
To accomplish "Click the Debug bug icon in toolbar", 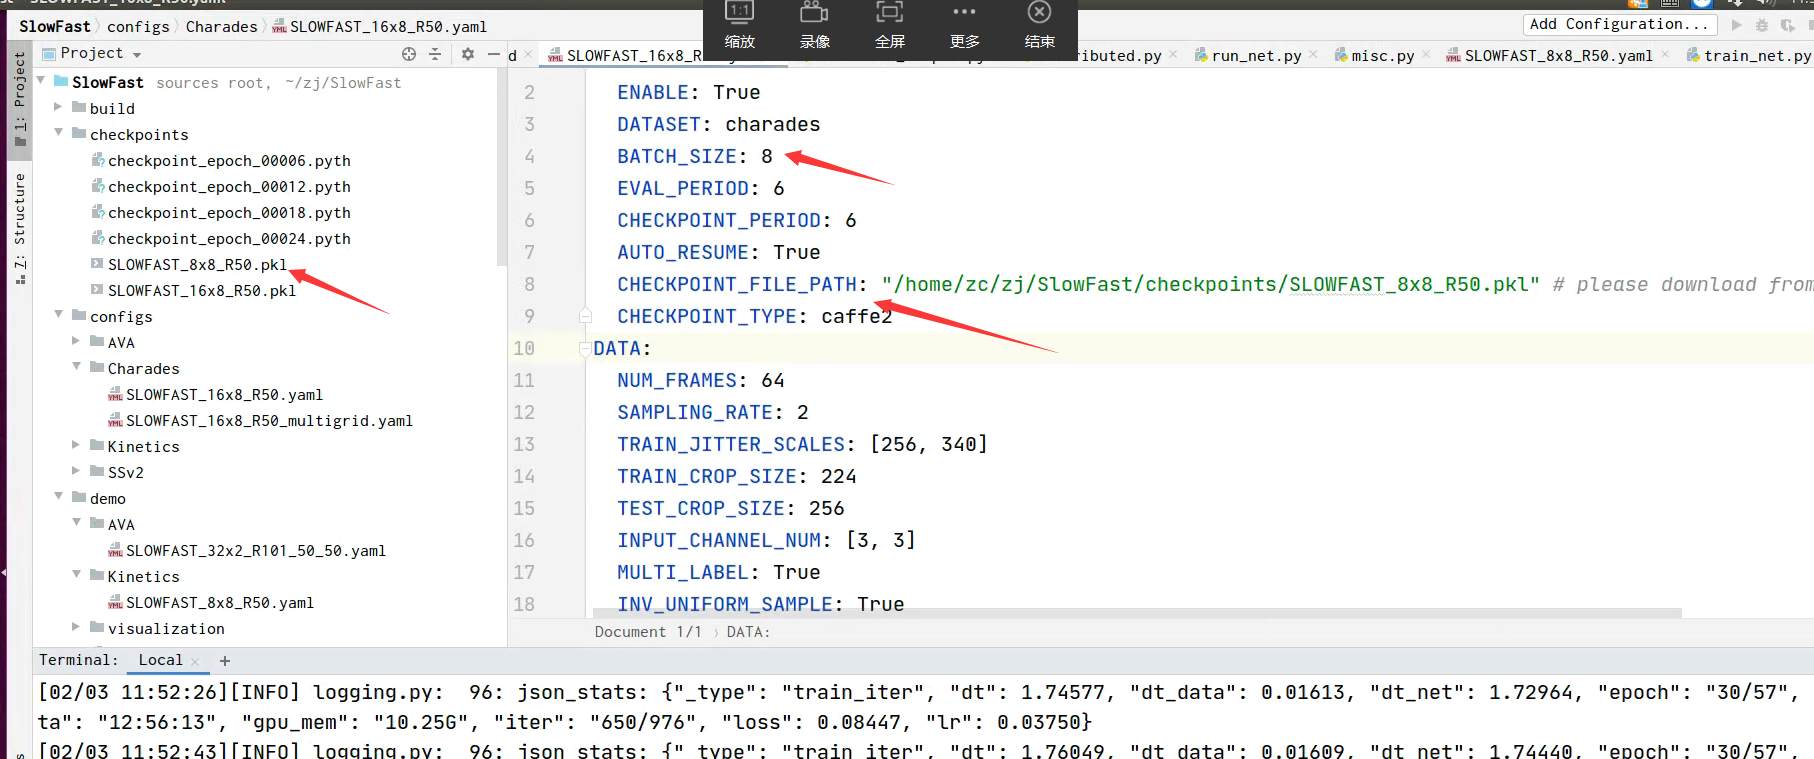I will pyautogui.click(x=1762, y=25).
